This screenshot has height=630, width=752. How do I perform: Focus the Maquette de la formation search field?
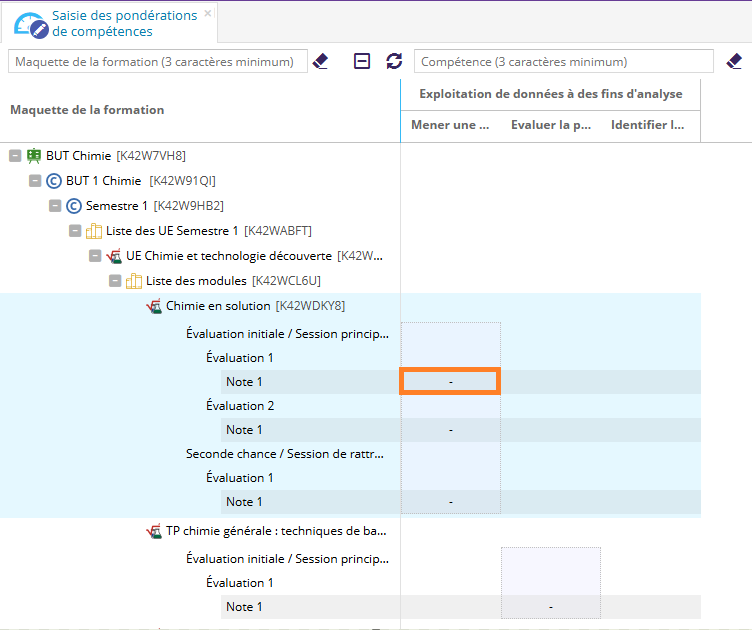(157, 62)
